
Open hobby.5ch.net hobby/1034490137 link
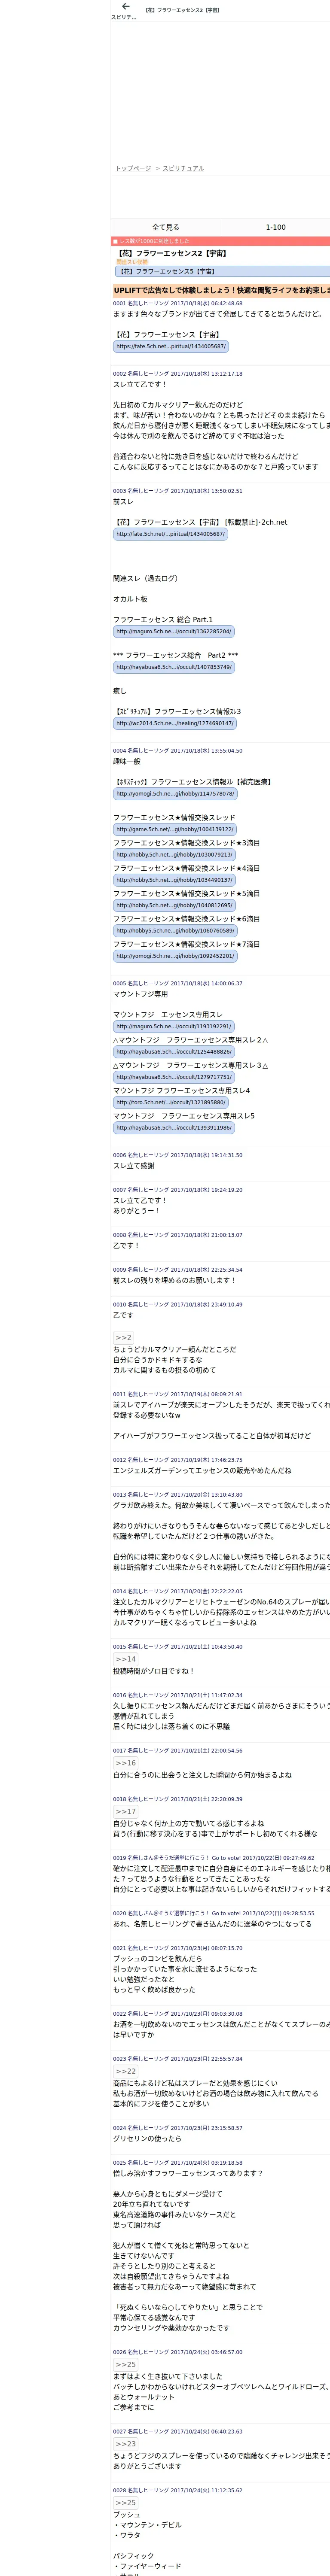click(174, 880)
